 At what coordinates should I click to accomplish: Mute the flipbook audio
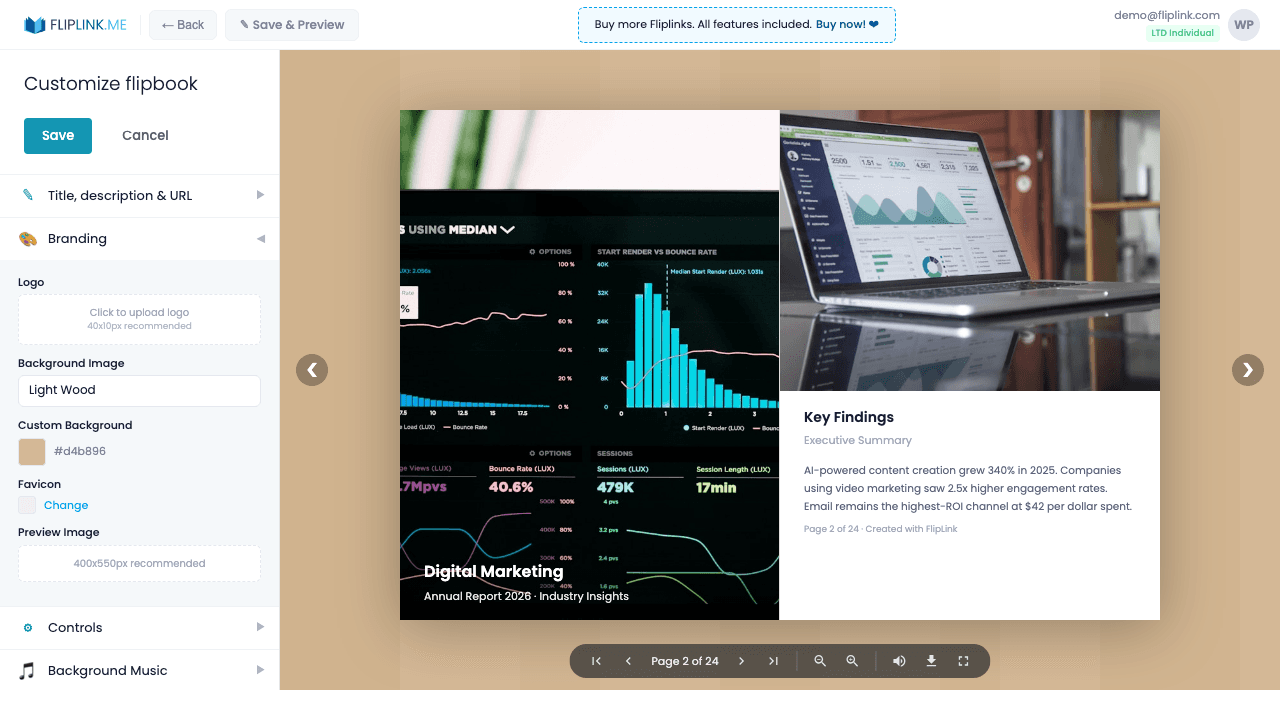point(899,660)
